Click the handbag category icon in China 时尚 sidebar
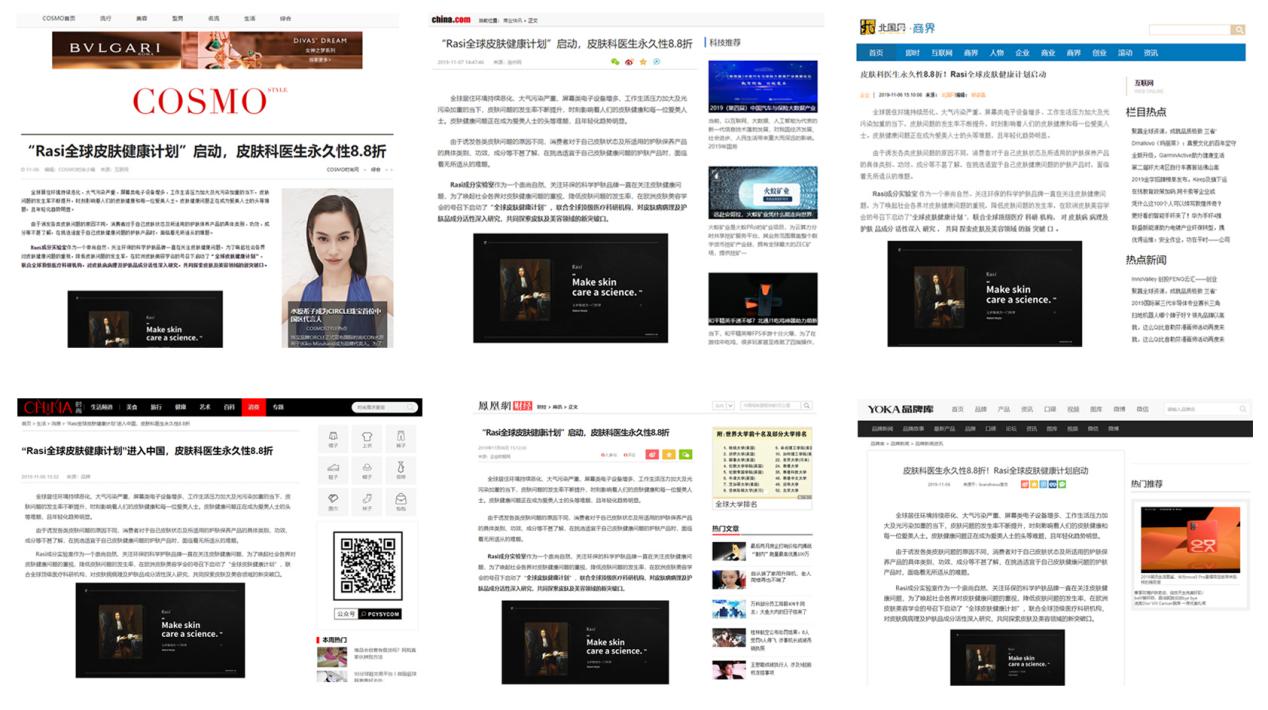Viewport: 1268px width, 710px height. tap(399, 500)
